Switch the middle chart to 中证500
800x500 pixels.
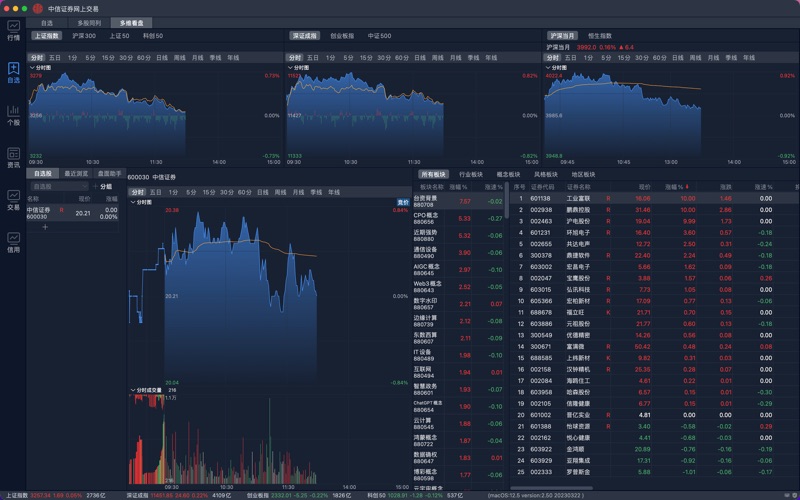[x=379, y=36]
